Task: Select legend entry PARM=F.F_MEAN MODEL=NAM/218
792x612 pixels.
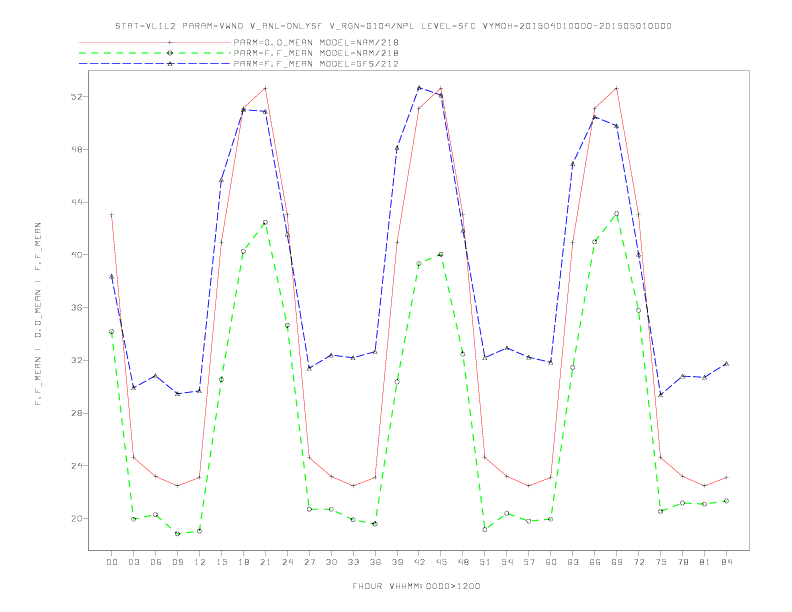Action: tap(316, 53)
